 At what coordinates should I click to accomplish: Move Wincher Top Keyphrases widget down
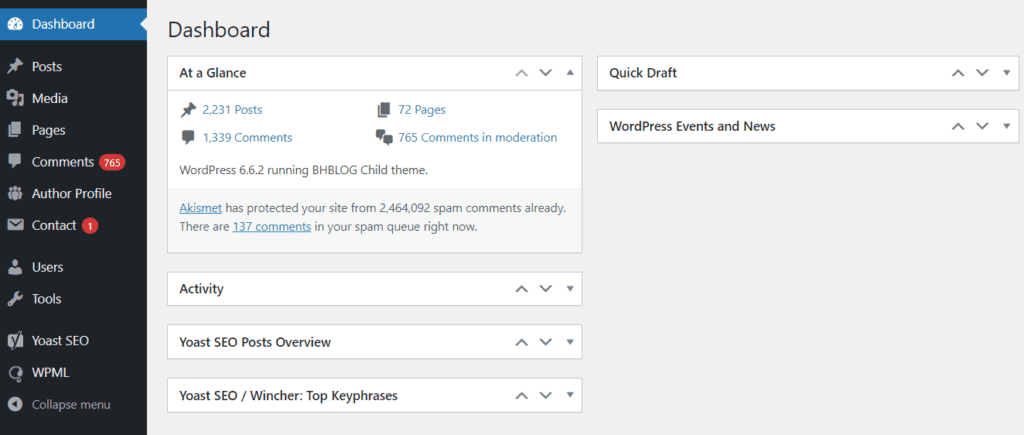(x=545, y=396)
